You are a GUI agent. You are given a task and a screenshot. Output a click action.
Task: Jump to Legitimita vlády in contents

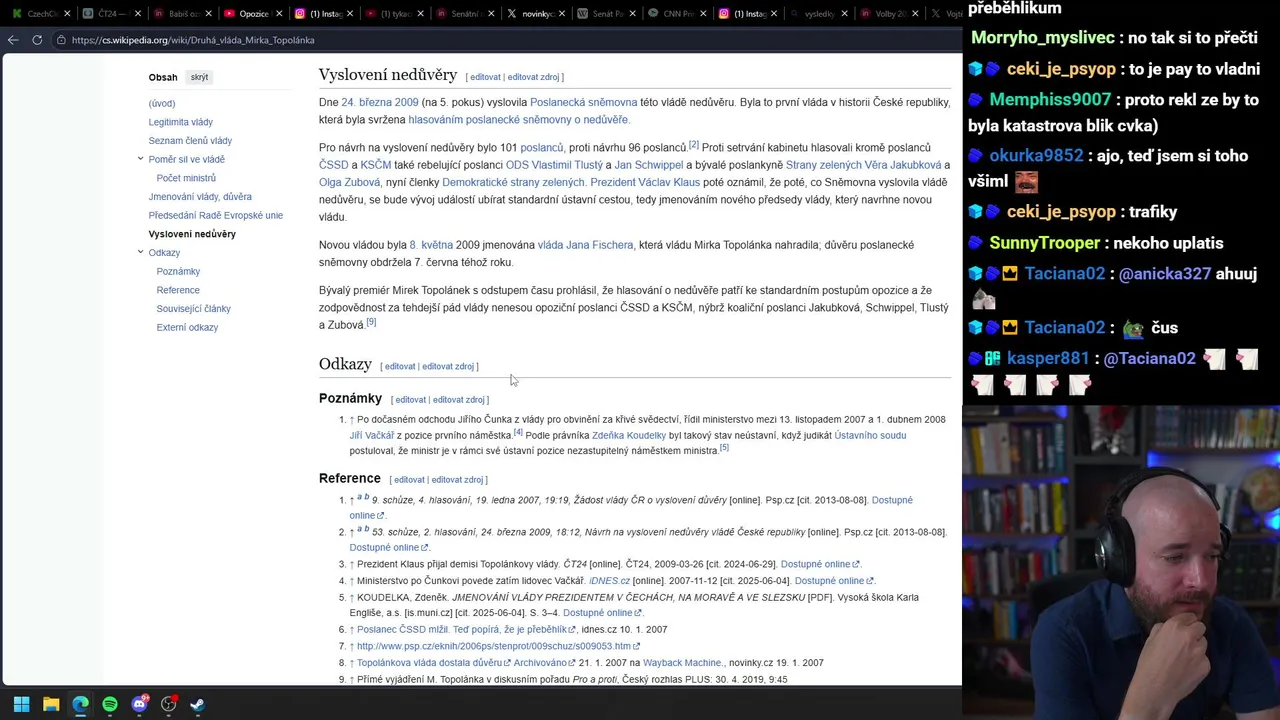click(x=181, y=122)
